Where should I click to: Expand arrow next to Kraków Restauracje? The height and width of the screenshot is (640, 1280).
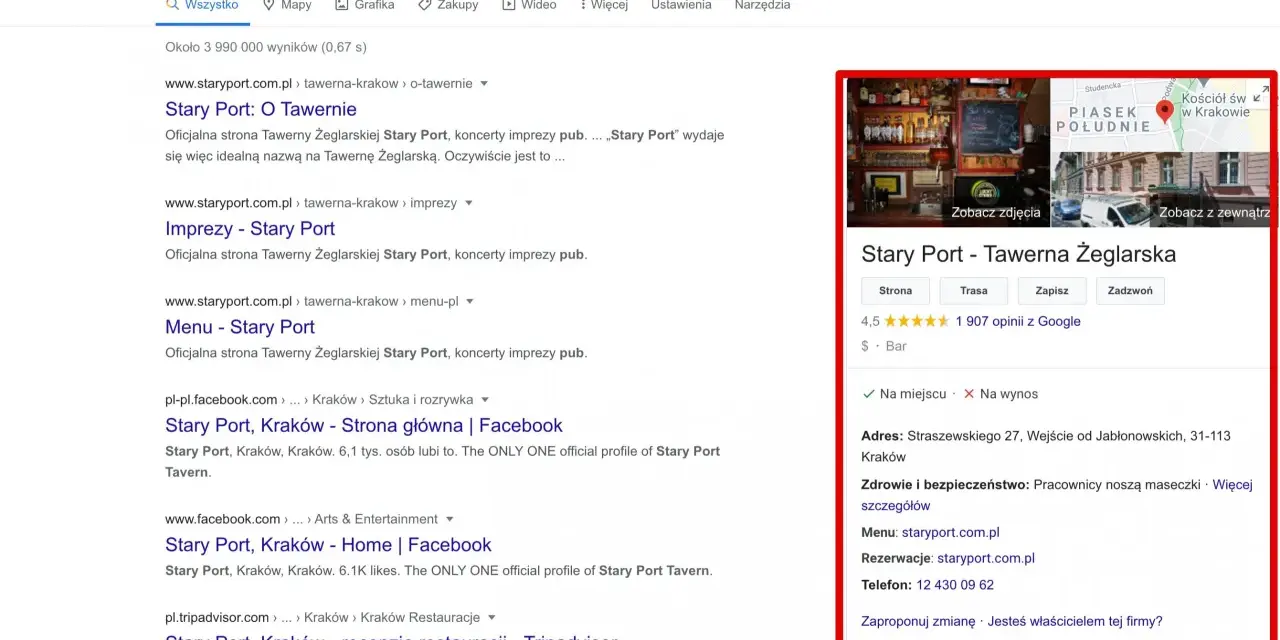pos(491,618)
